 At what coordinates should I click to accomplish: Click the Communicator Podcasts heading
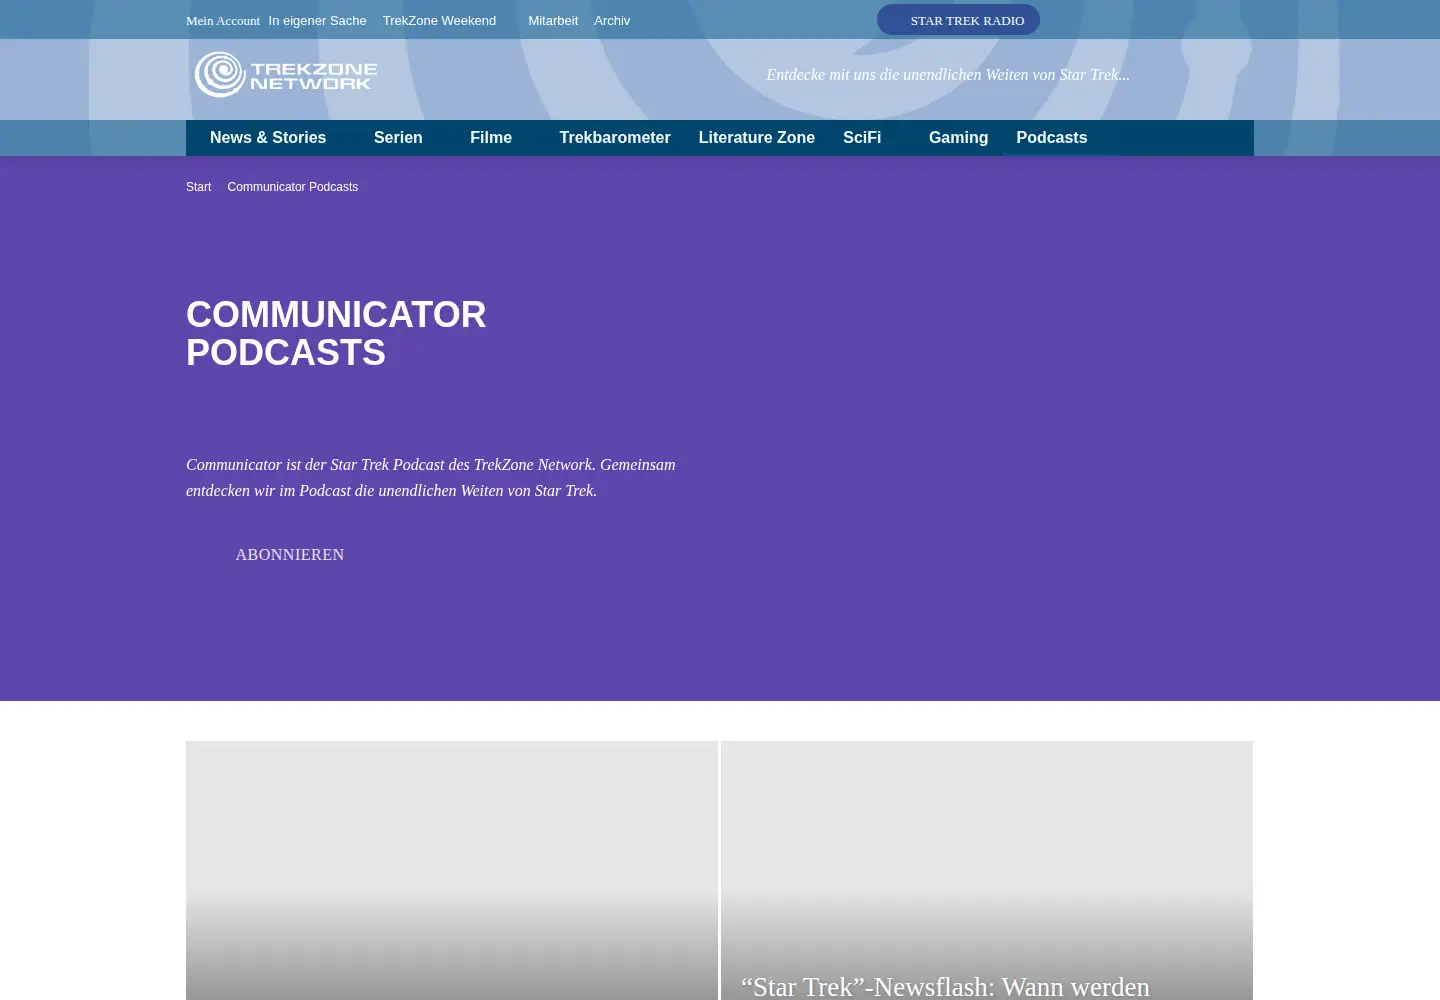pyautogui.click(x=336, y=334)
